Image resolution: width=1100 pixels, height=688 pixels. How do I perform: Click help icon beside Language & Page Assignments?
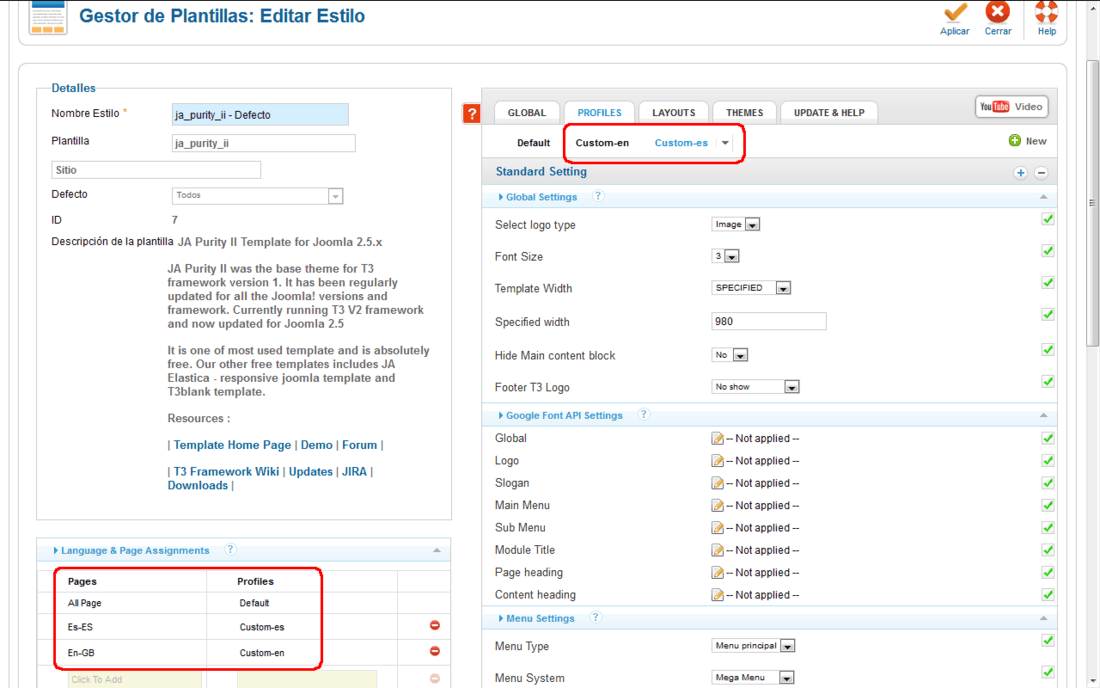(x=230, y=549)
